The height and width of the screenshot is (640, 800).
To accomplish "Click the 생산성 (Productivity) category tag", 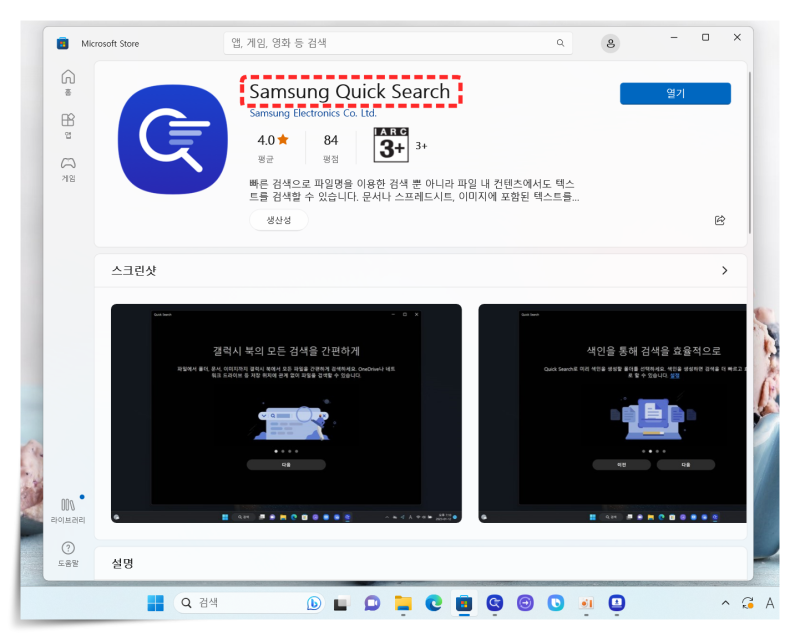I will pos(278,220).
